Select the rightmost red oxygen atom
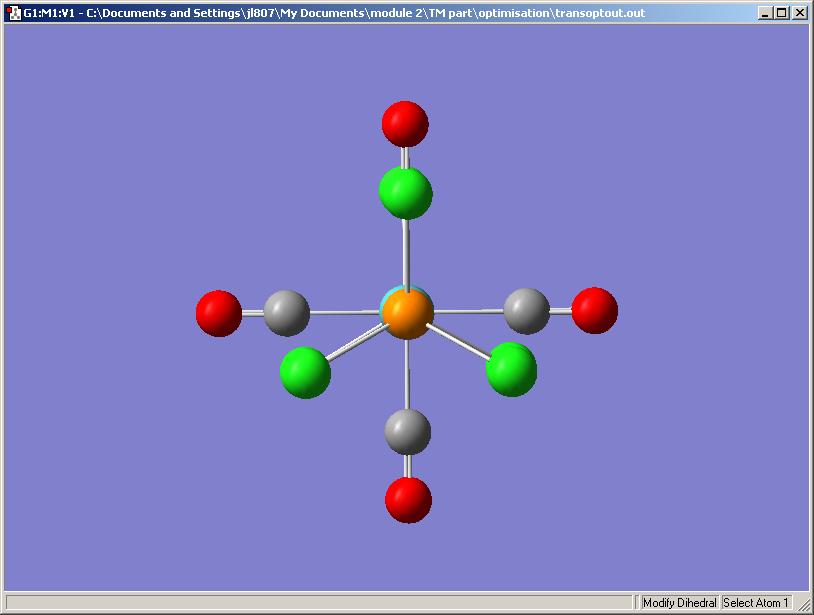 [595, 310]
